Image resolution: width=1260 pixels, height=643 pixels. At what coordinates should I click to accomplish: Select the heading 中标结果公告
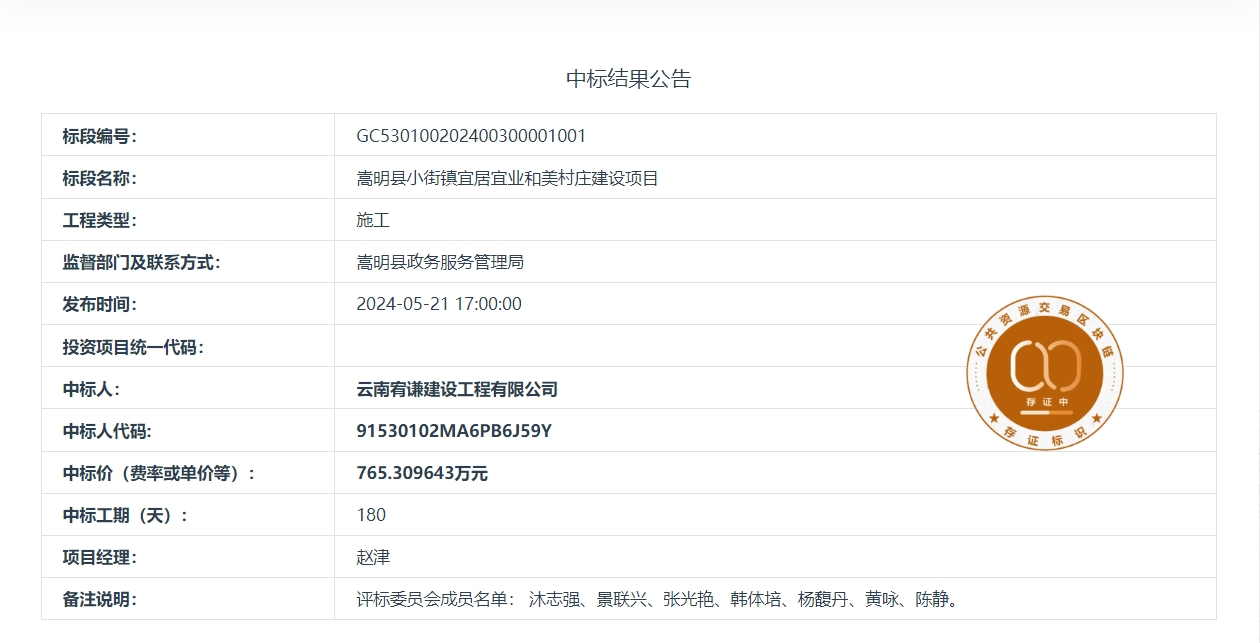pyautogui.click(x=629, y=79)
